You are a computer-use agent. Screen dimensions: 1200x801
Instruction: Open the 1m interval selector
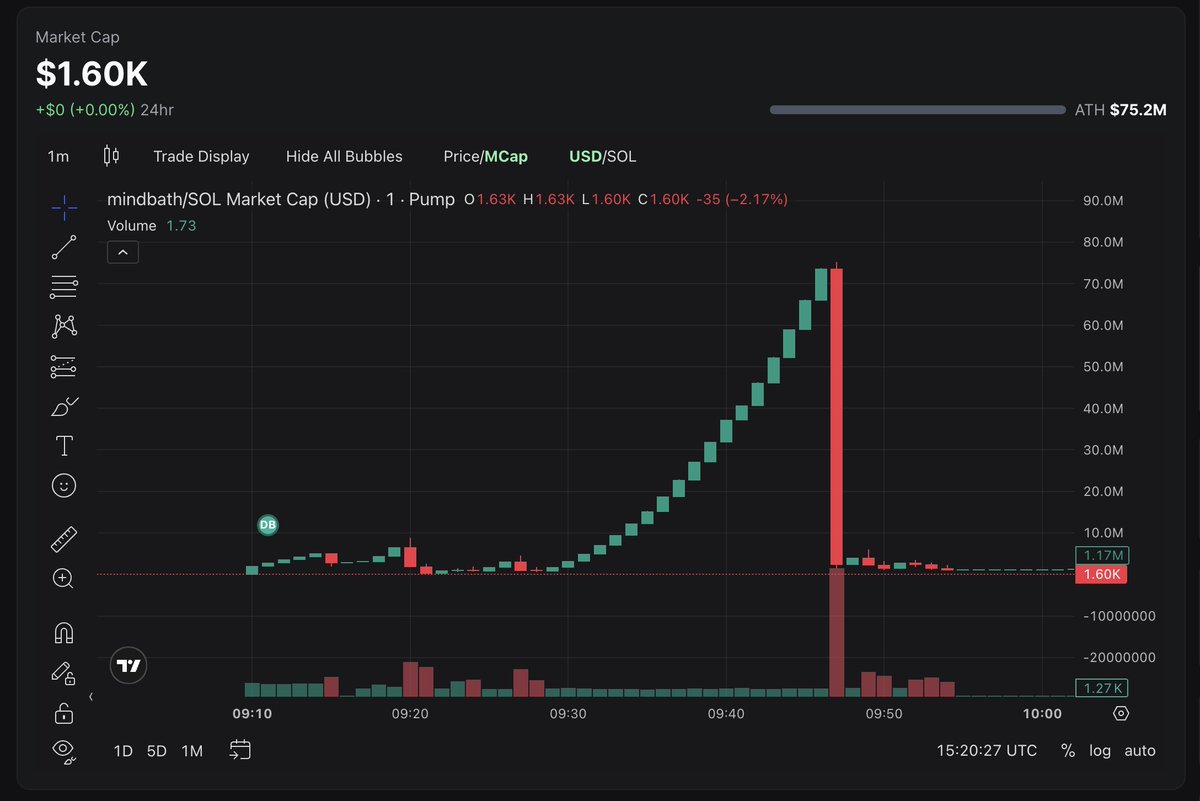coord(58,156)
